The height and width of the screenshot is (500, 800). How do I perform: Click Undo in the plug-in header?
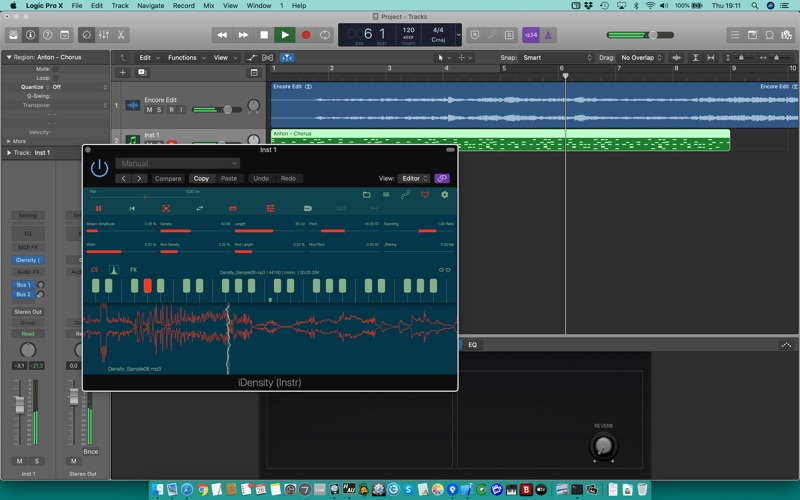[261, 179]
